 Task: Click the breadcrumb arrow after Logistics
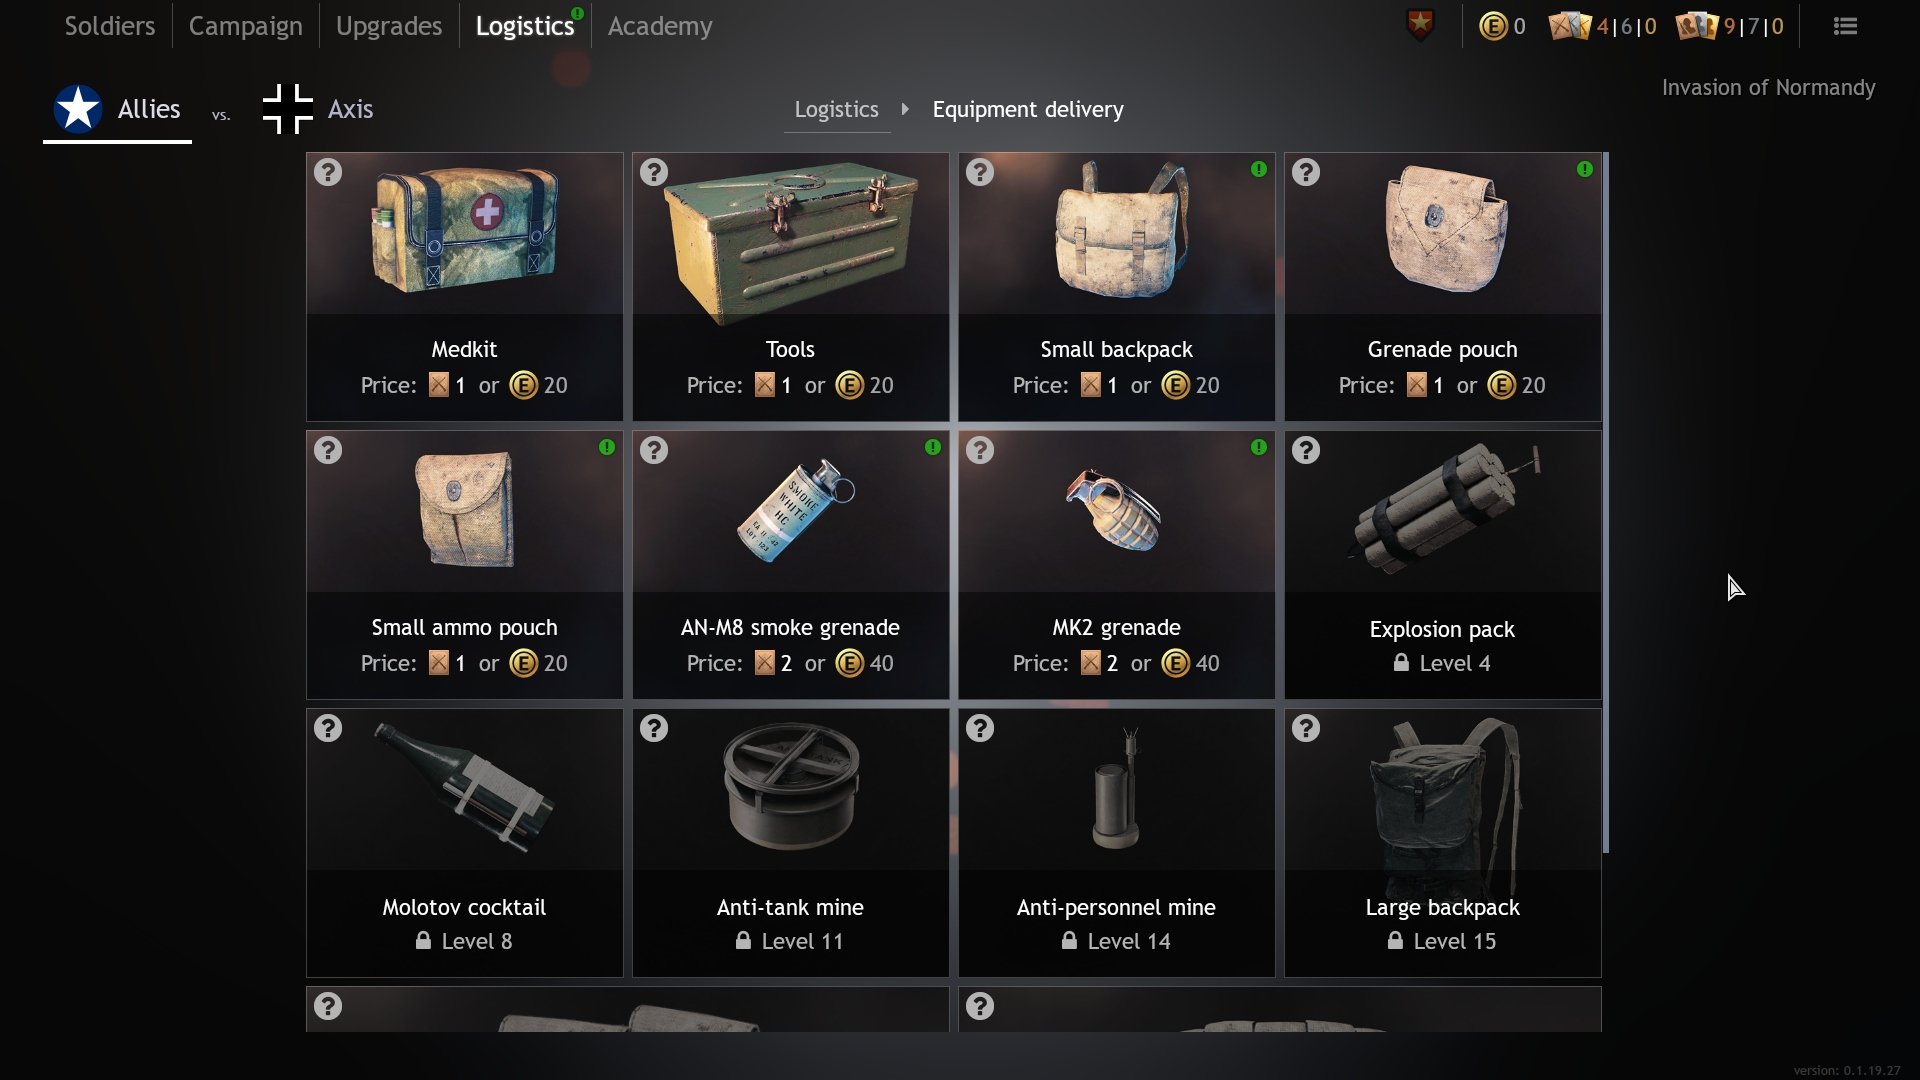905,109
